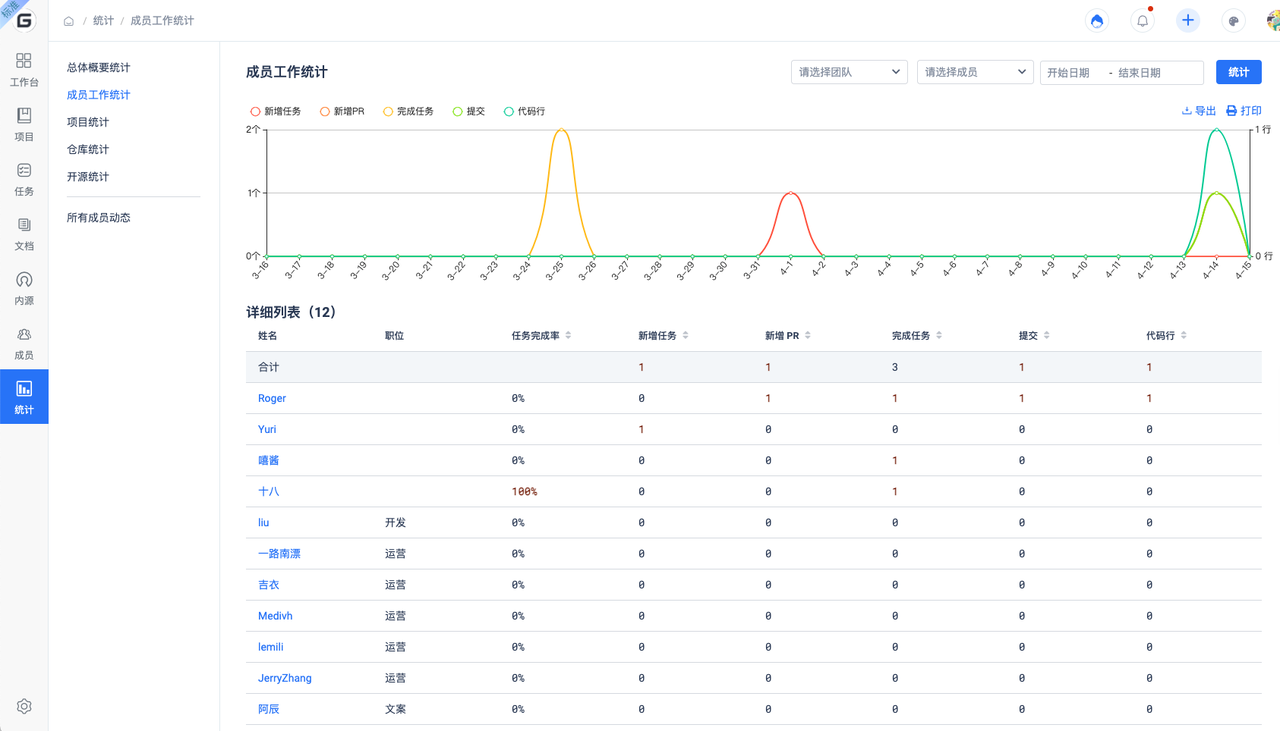Open member 阿辰's link
This screenshot has width=1280, height=731.
click(269, 709)
